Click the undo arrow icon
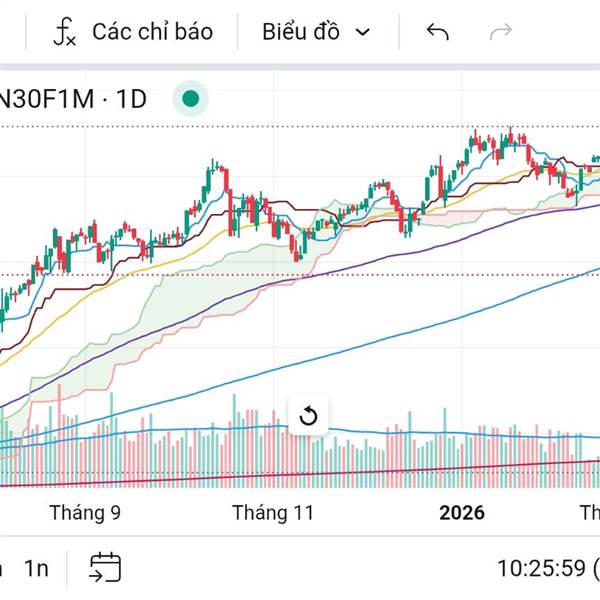Image resolution: width=600 pixels, height=600 pixels. (437, 32)
